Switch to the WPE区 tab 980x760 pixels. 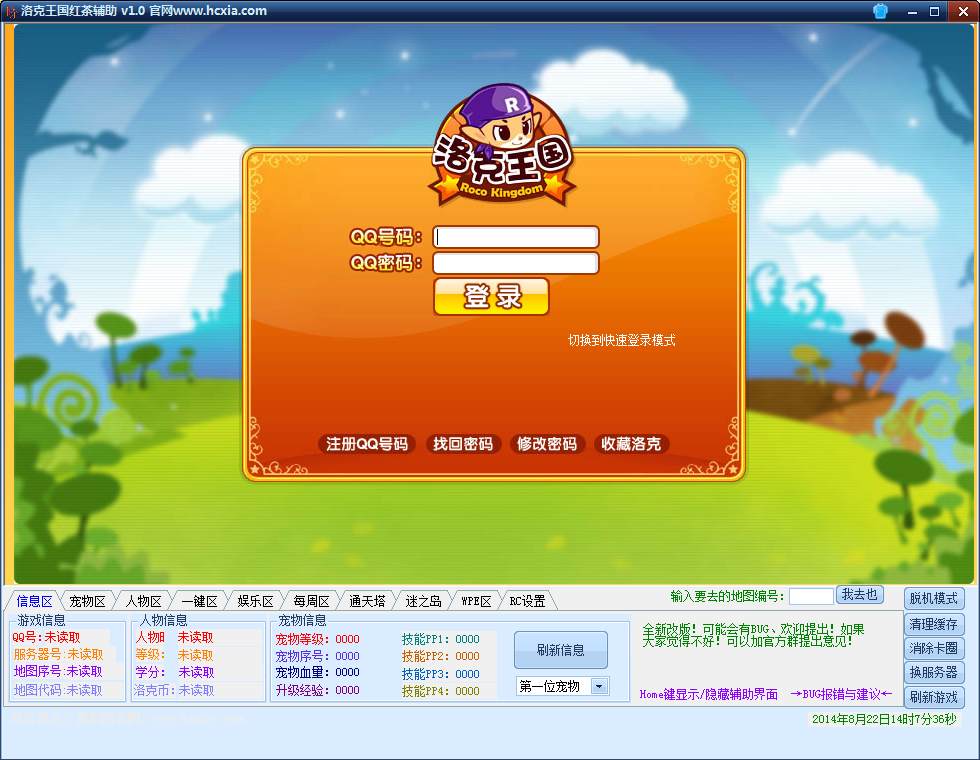point(476,601)
